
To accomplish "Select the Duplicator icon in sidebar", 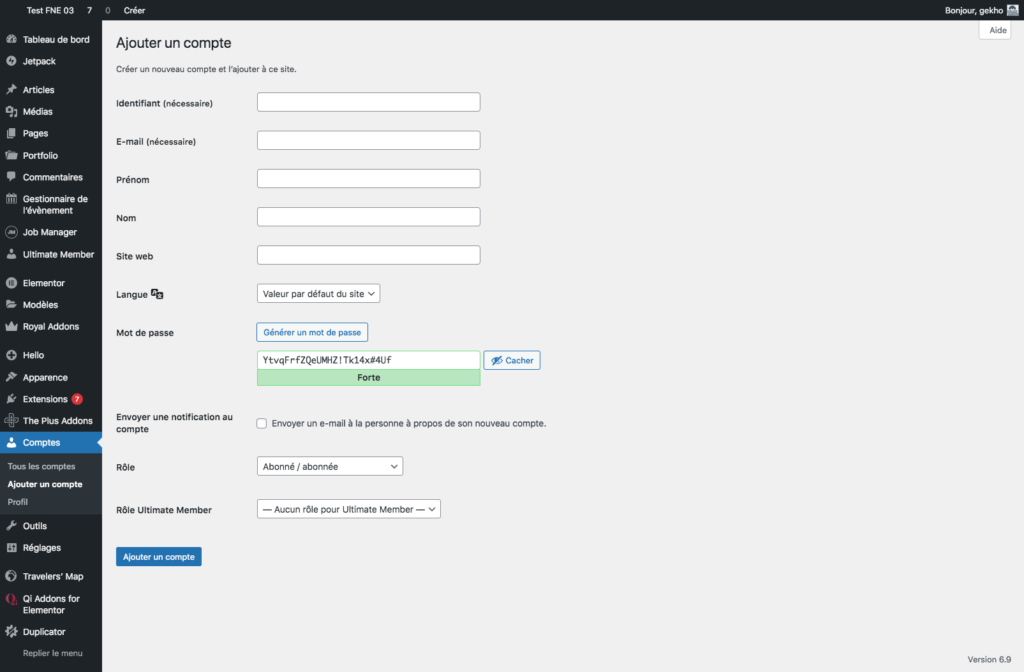I will coord(12,632).
